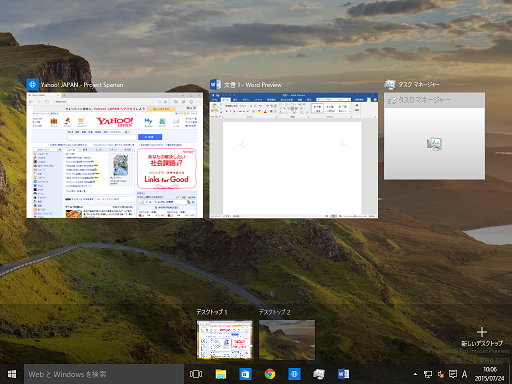Toggle the IME input mode A indicator
Viewport: 512px width, 384px height.
(464, 374)
